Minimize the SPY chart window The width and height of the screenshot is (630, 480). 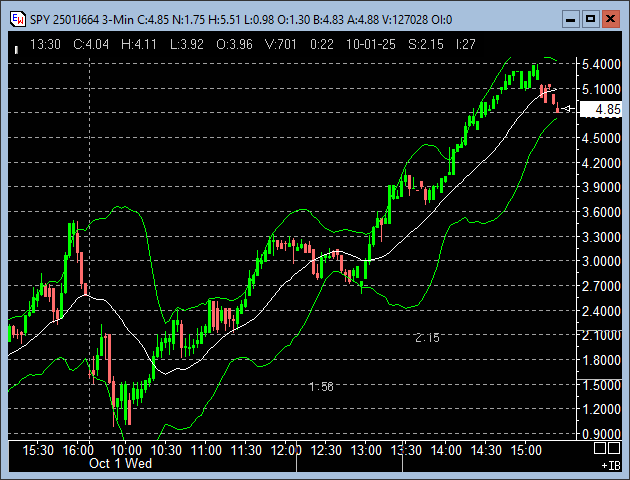[x=570, y=19]
